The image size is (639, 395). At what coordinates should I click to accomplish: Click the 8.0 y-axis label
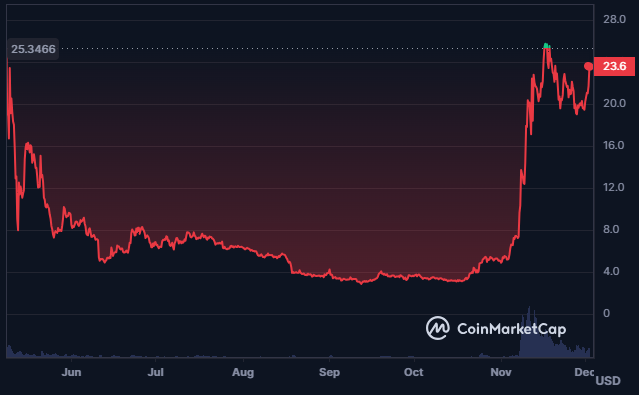click(611, 229)
